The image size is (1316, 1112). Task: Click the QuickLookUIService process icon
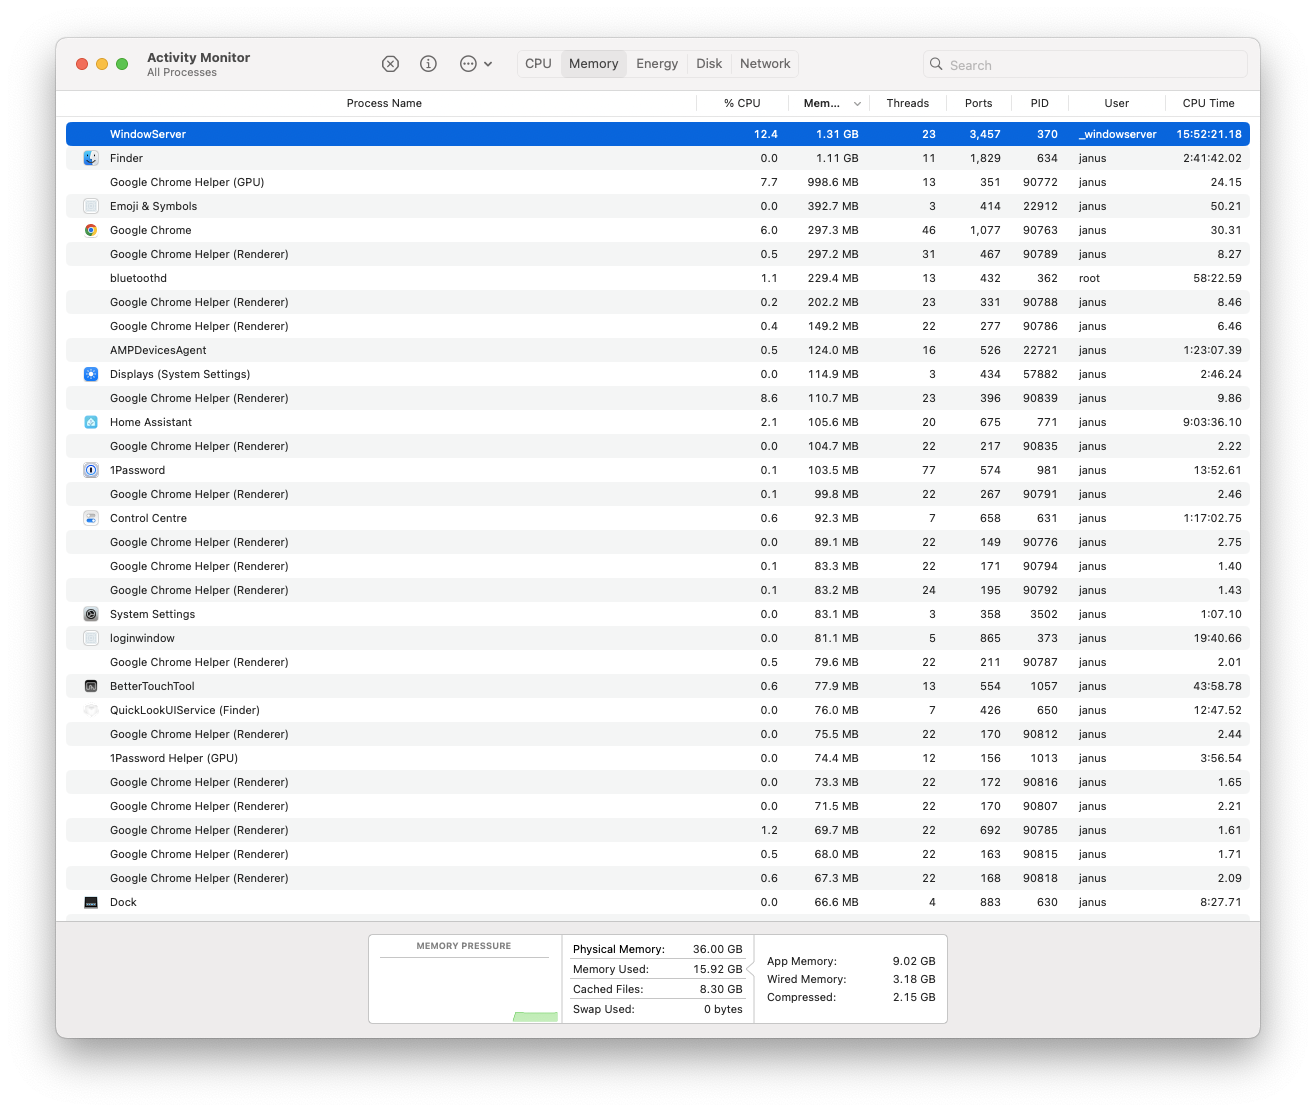[91, 710]
